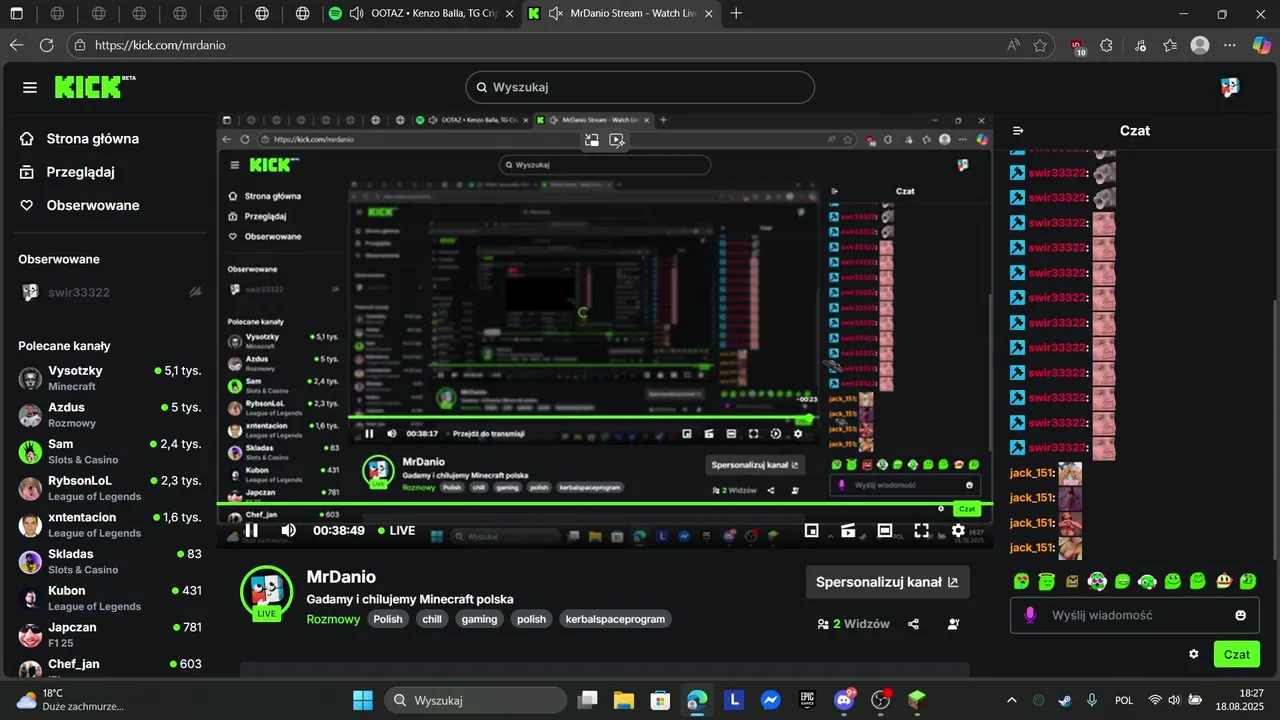Click the kerbalspaceprogram tag
This screenshot has height=720, width=1280.
pos(615,619)
